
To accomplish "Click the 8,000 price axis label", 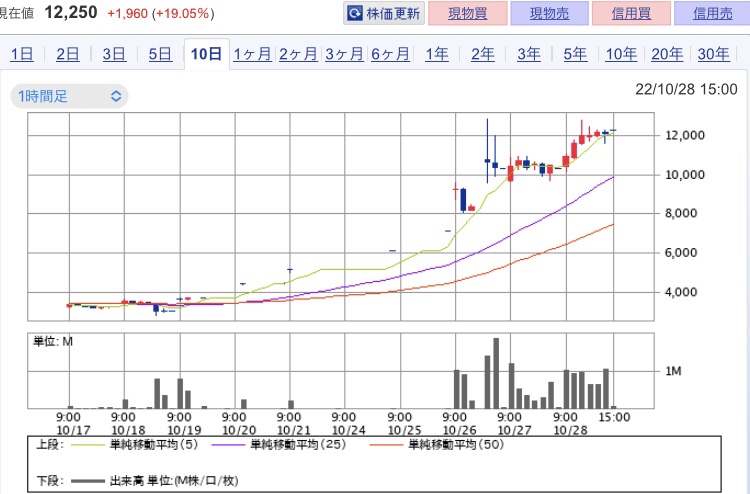I will [681, 213].
